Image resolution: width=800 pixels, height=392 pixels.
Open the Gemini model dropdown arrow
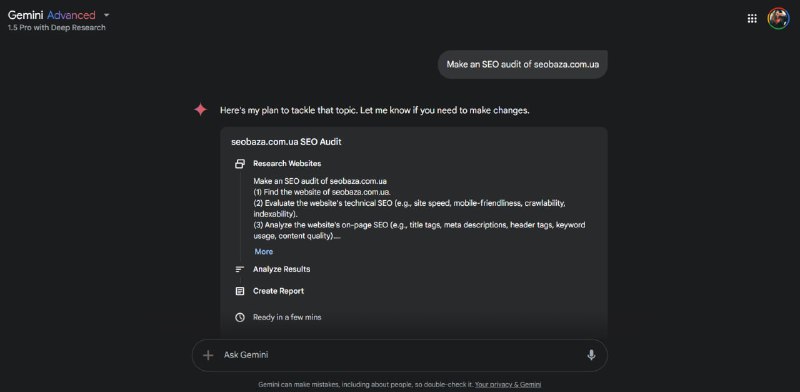(x=106, y=15)
